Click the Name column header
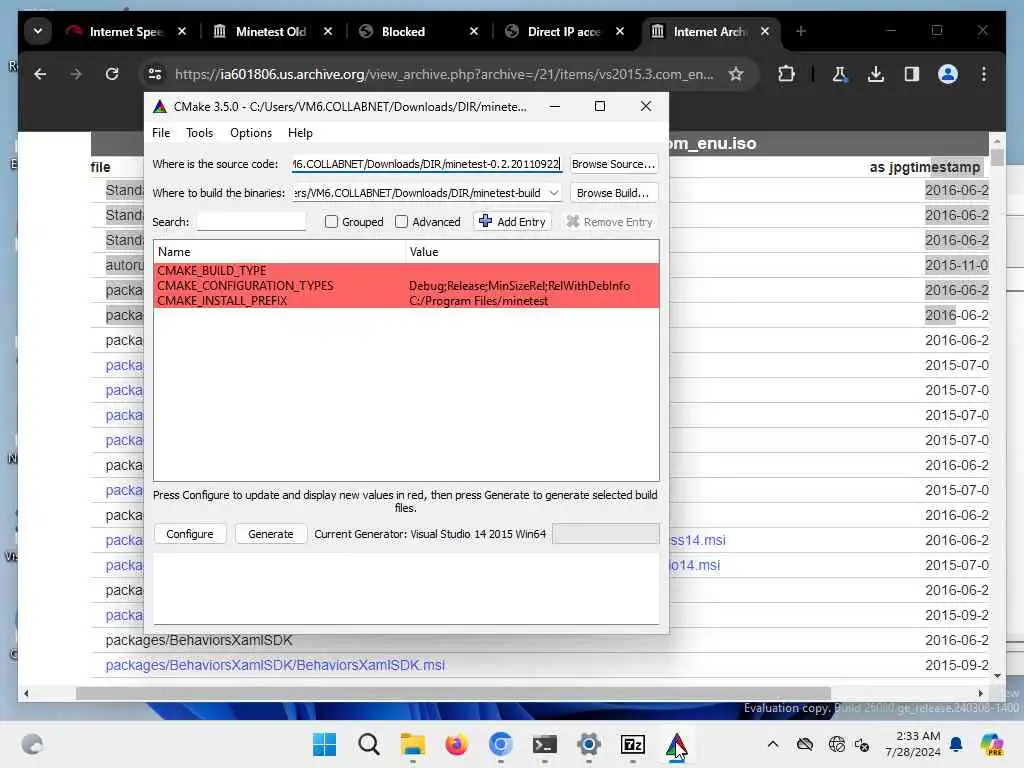The width and height of the screenshot is (1024, 768). click(x=280, y=251)
